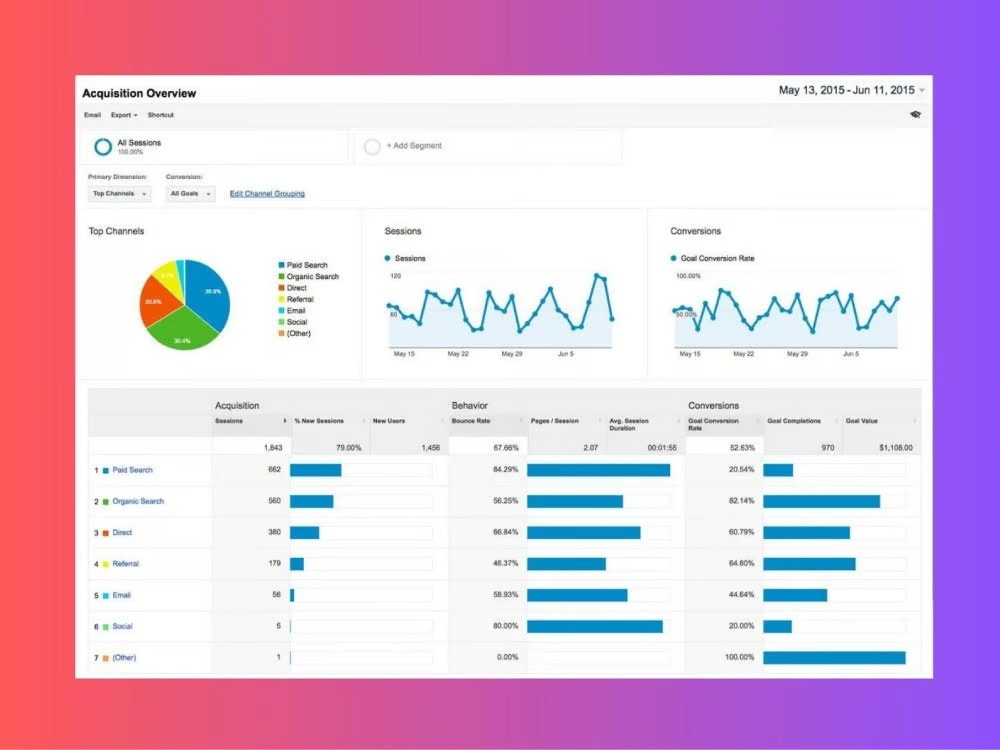Open the Top Channels primary dimension dropdown
The image size is (1000, 750).
click(x=119, y=194)
